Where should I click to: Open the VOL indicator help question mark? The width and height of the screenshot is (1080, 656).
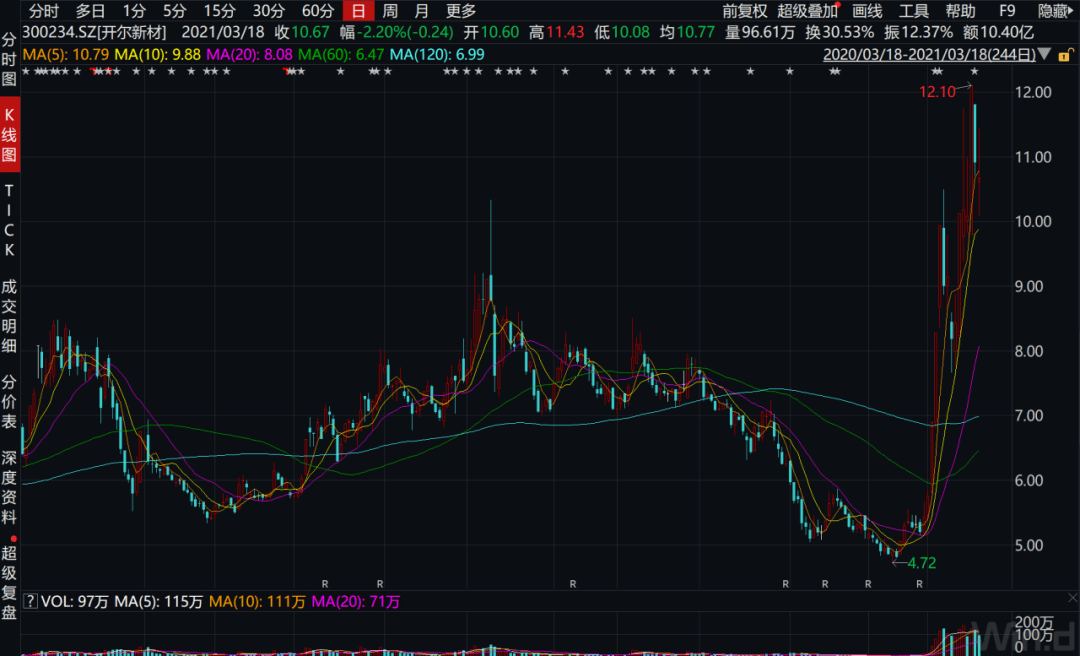28,602
